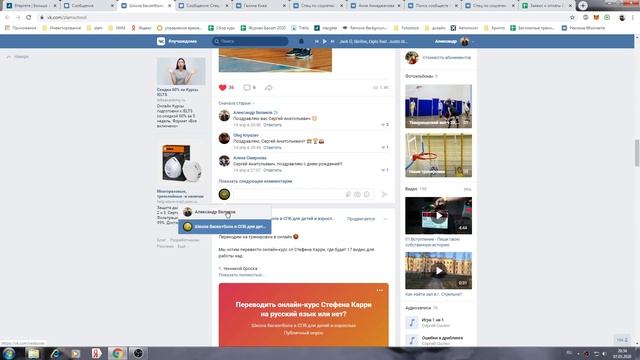Share the post with the arrow icon
Screen dimensions: 640x360
(268, 87)
